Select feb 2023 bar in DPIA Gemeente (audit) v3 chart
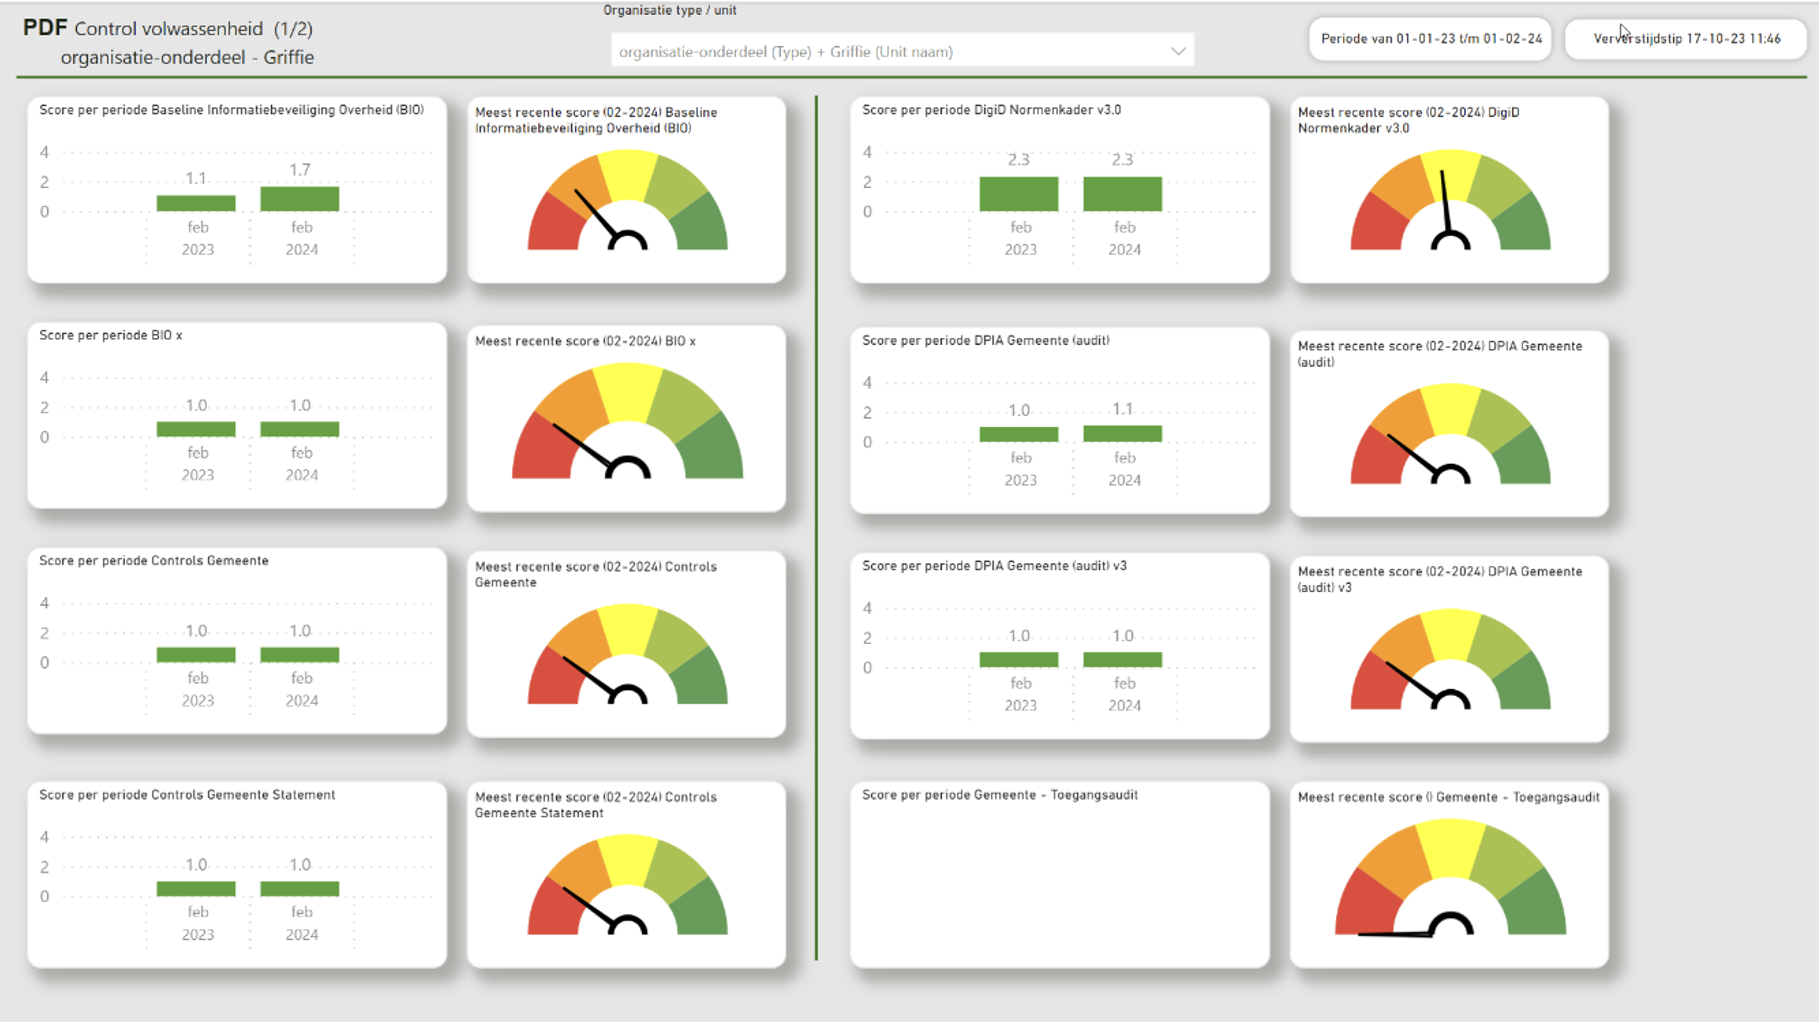The image size is (1820, 1032). (x=1019, y=660)
